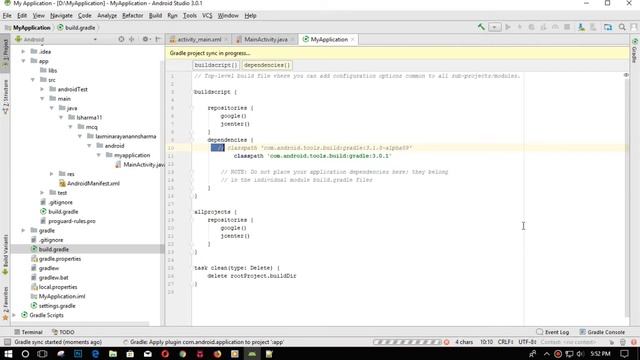This screenshot has width=640, height=360.
Task: Click the Search Everywhere magnifier icon
Action: [x=622, y=27]
